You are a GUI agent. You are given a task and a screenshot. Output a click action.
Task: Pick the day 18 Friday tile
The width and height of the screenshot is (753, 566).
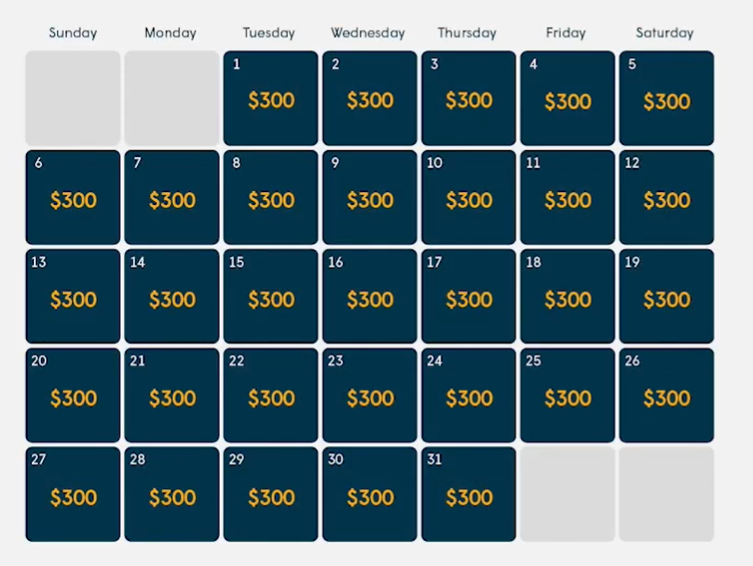point(568,296)
